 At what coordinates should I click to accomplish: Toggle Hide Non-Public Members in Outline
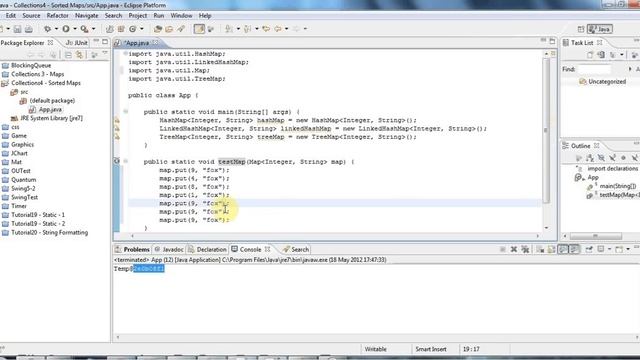pos(623,158)
